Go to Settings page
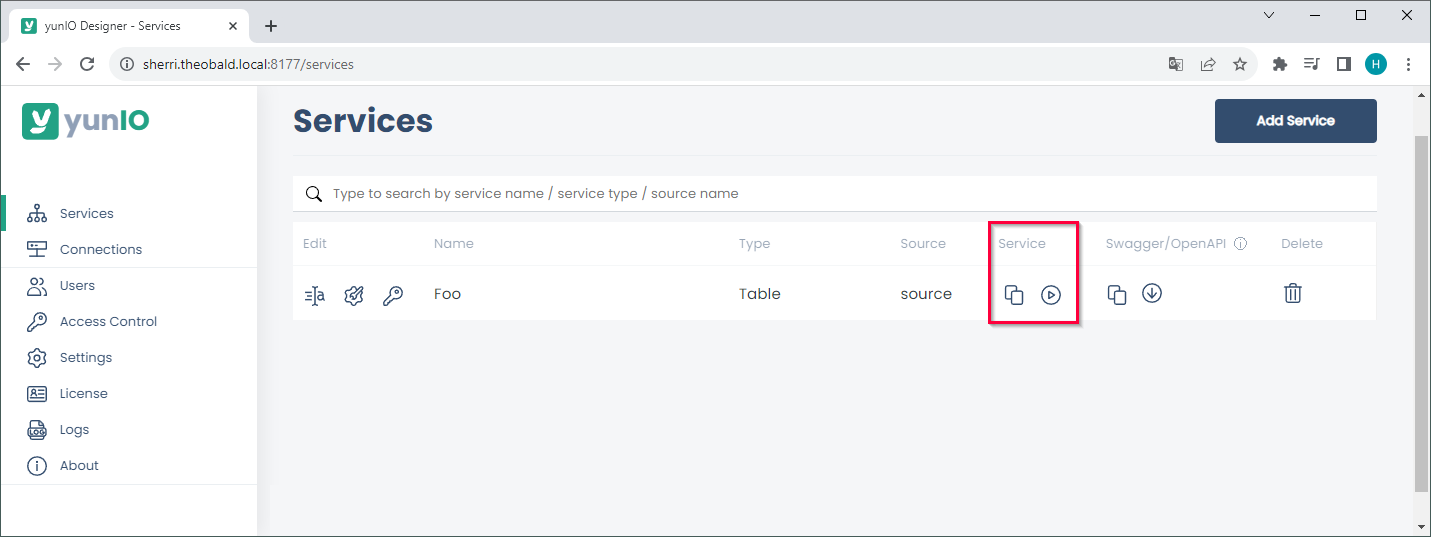This screenshot has height=537, width=1431. pyautogui.click(x=86, y=357)
